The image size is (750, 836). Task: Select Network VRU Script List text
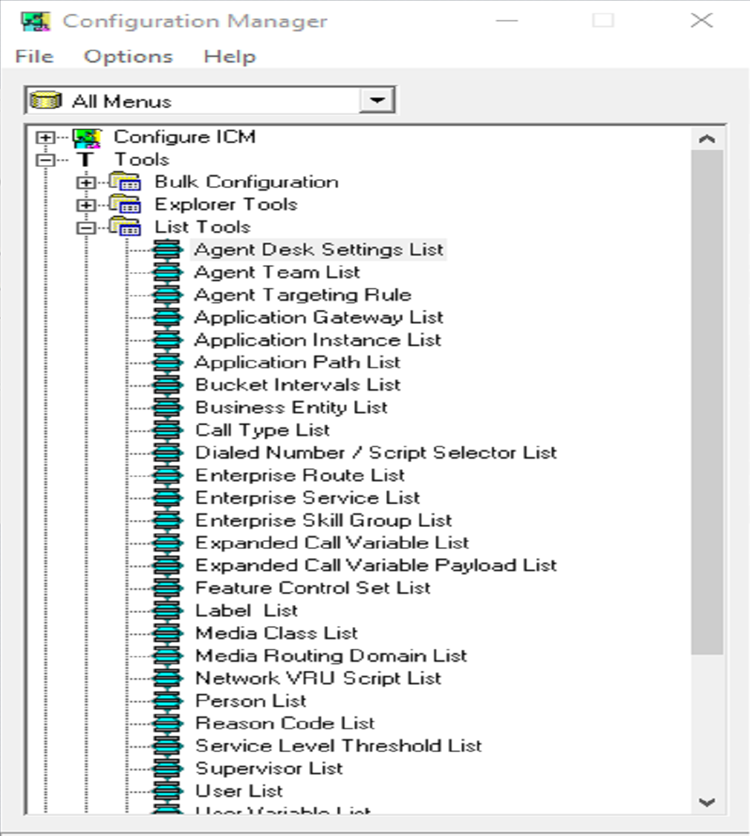(318, 678)
